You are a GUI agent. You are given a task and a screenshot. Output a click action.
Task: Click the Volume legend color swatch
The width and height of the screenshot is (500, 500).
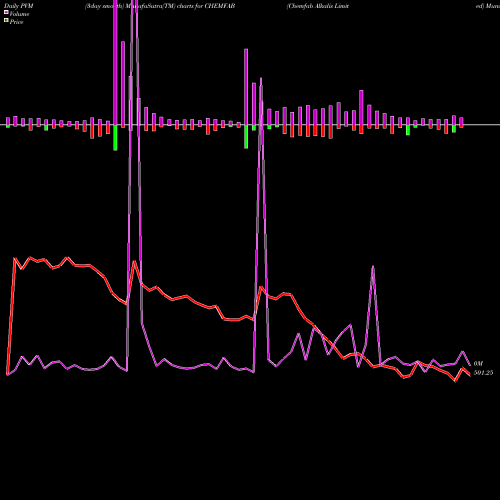click(x=6, y=12)
